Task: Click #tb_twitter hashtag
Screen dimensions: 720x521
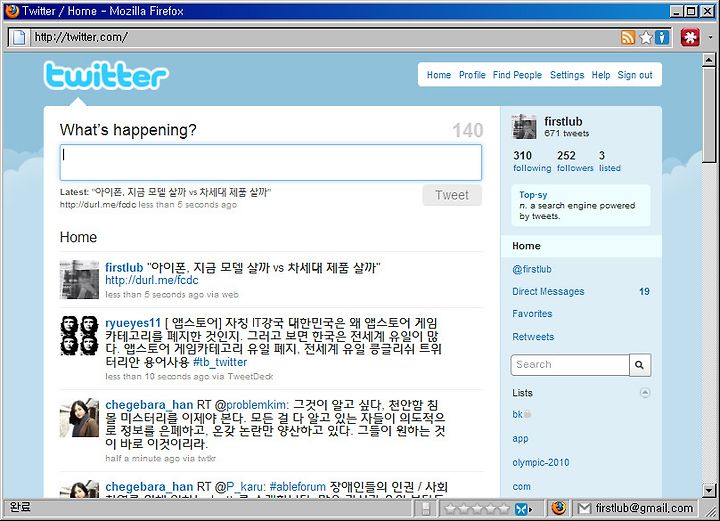Action: [220, 362]
